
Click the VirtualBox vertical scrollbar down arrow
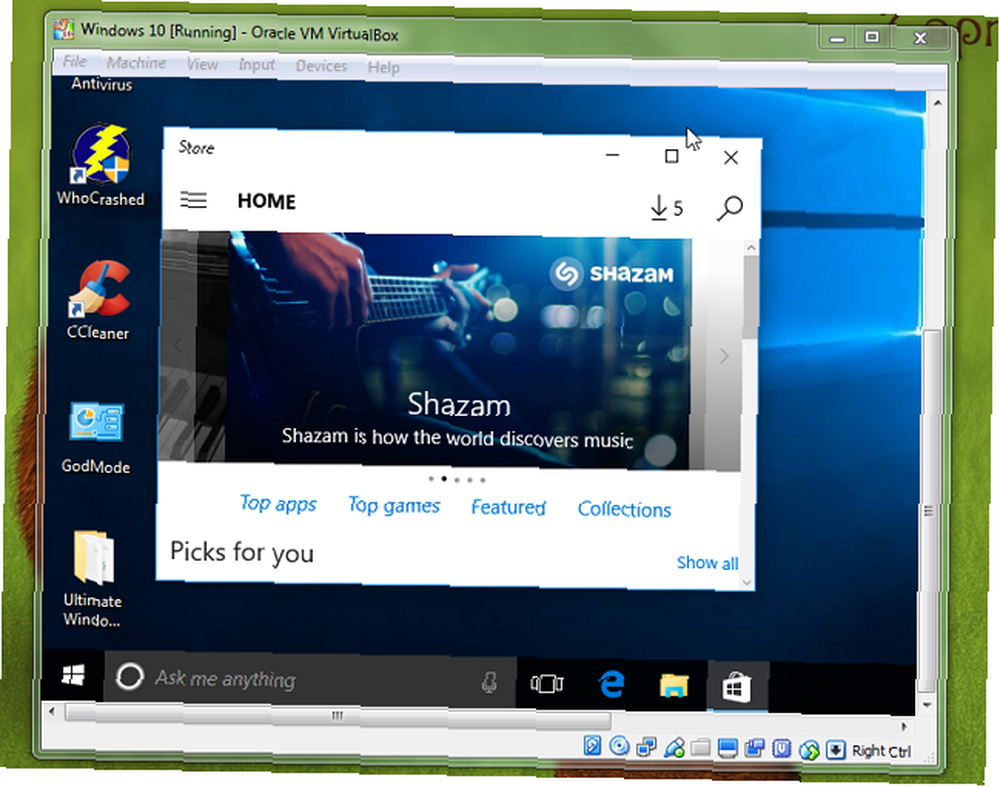coord(928,705)
